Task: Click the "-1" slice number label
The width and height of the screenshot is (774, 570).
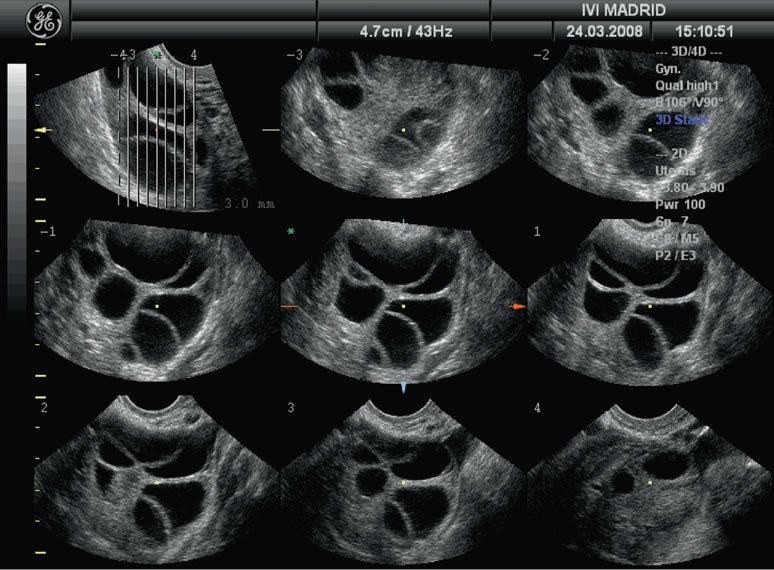Action: 48,231
